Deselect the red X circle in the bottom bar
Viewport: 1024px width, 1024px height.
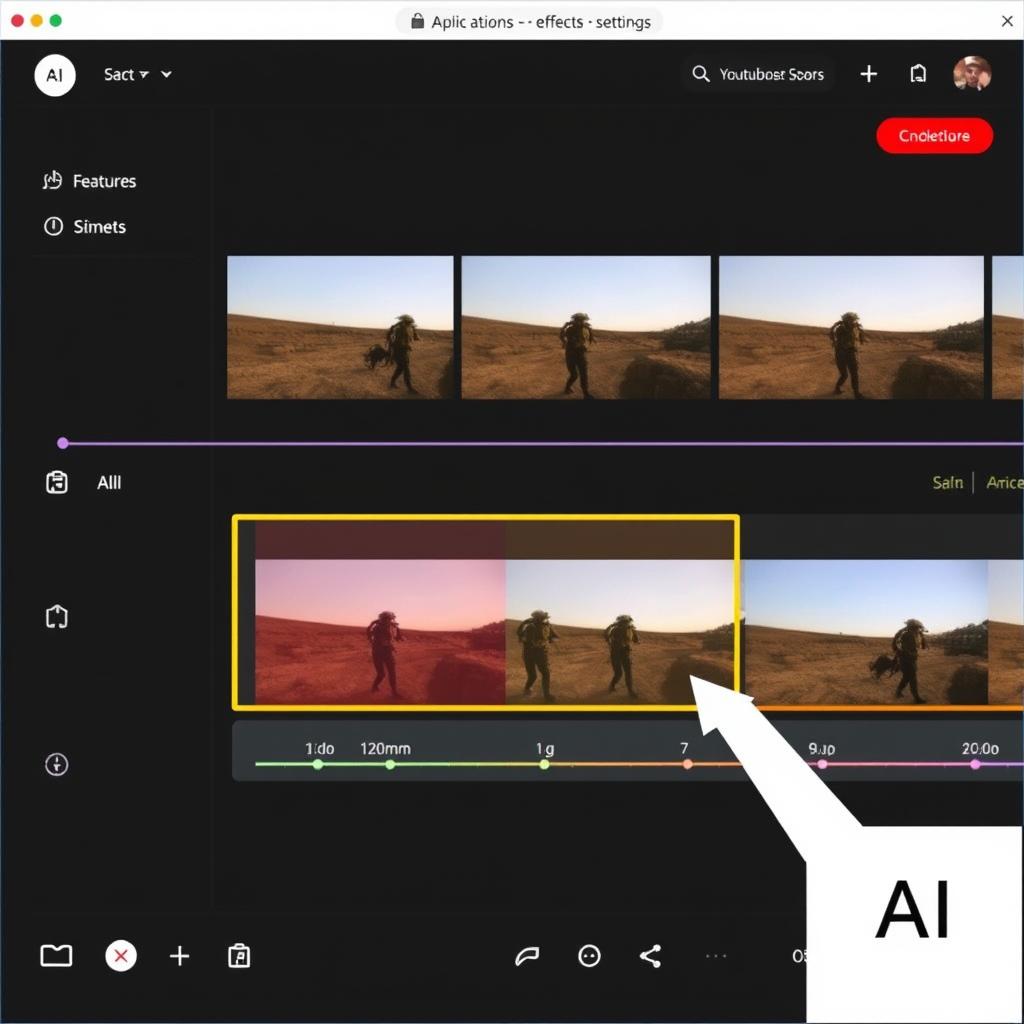click(x=121, y=956)
